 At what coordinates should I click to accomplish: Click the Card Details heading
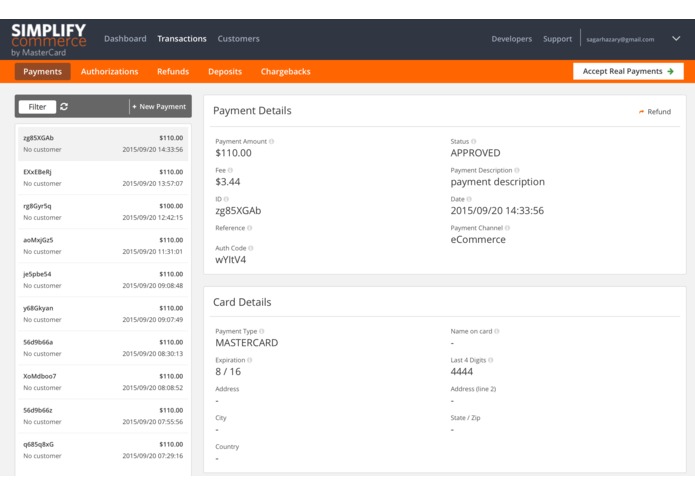(x=242, y=302)
